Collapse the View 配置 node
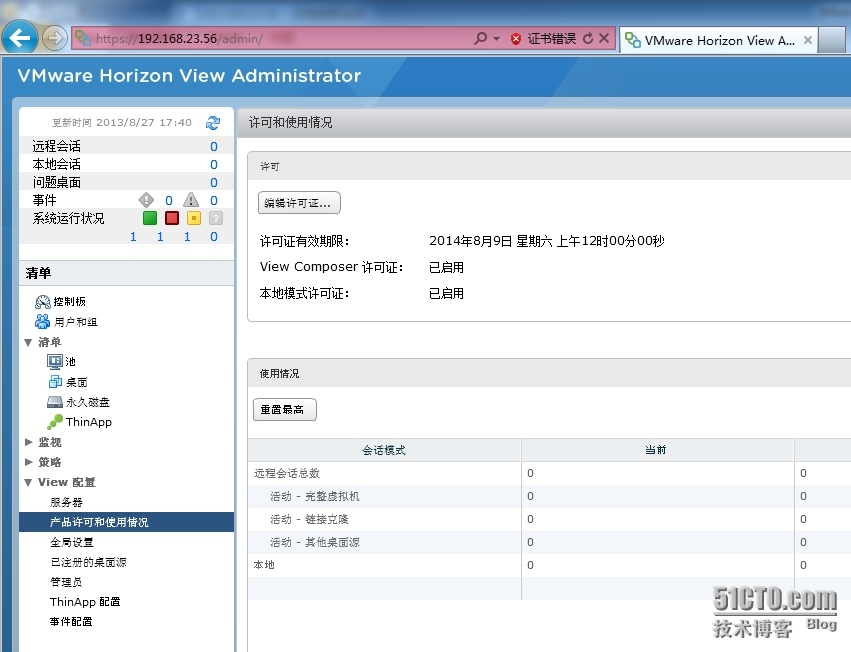Image resolution: width=851 pixels, height=652 pixels. coord(28,482)
